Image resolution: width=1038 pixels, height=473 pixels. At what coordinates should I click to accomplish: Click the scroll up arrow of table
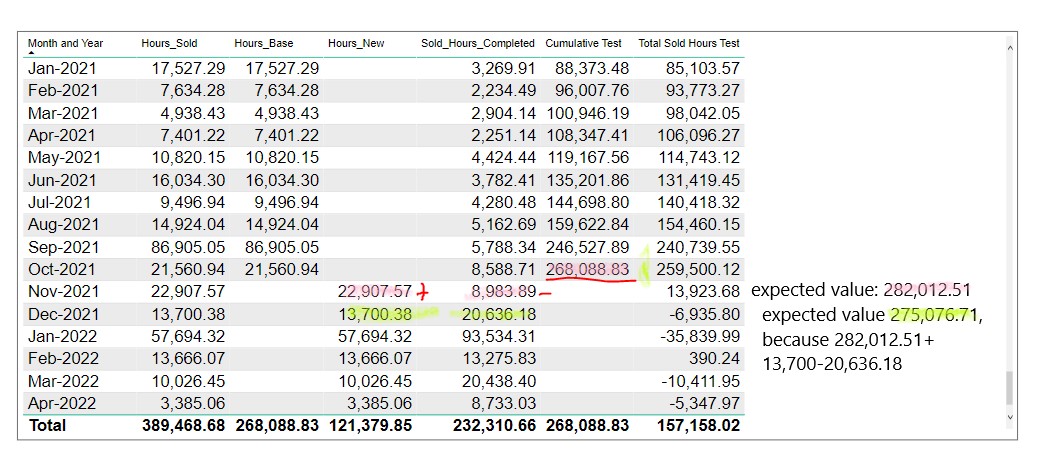point(1010,47)
